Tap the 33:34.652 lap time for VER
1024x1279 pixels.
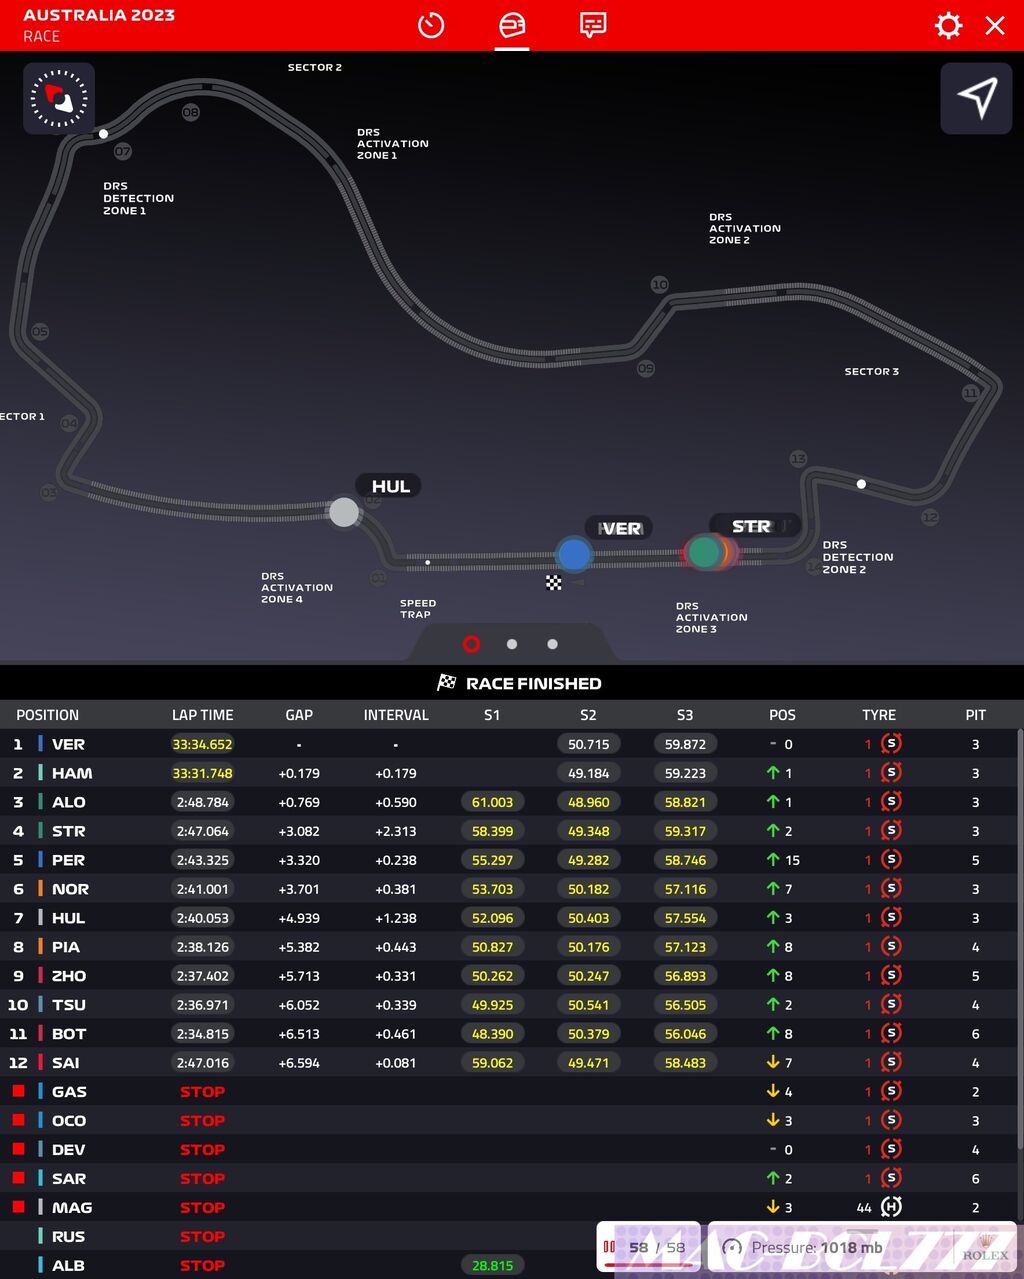pyautogui.click(x=202, y=744)
